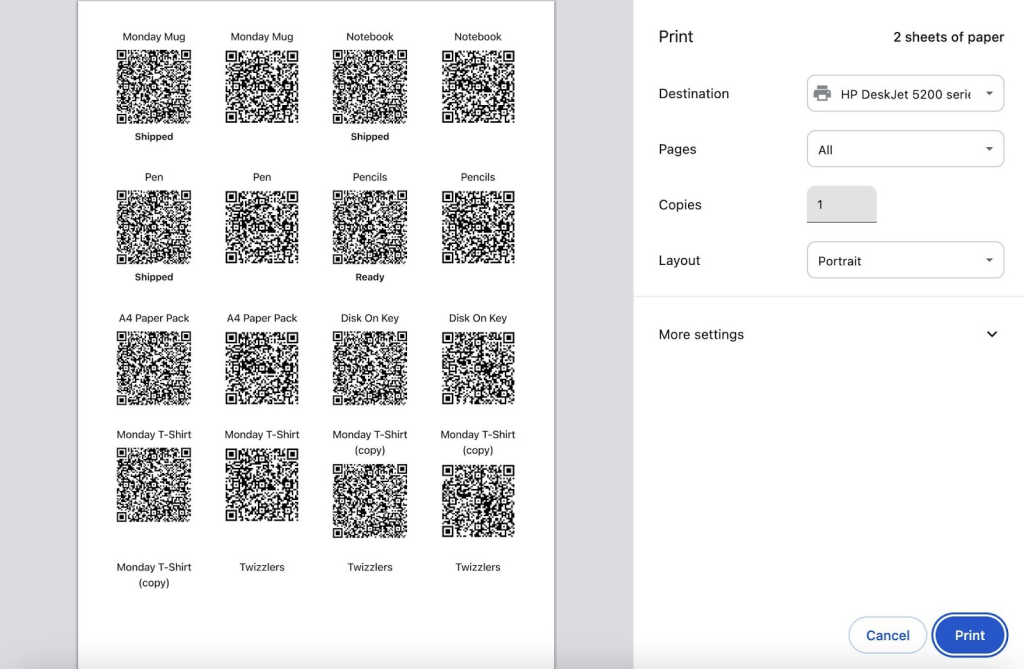
Task: Select the Pencils QR code marked Ready
Action: (370, 227)
